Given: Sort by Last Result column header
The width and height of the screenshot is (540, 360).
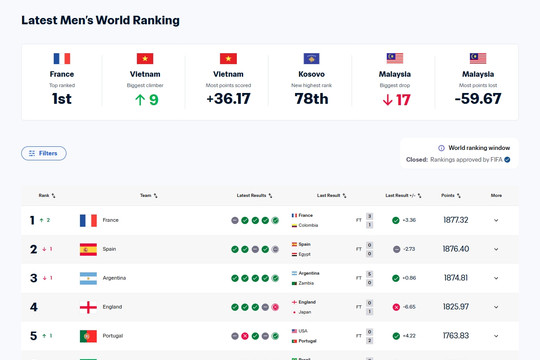Looking at the screenshot, I should click(331, 195).
